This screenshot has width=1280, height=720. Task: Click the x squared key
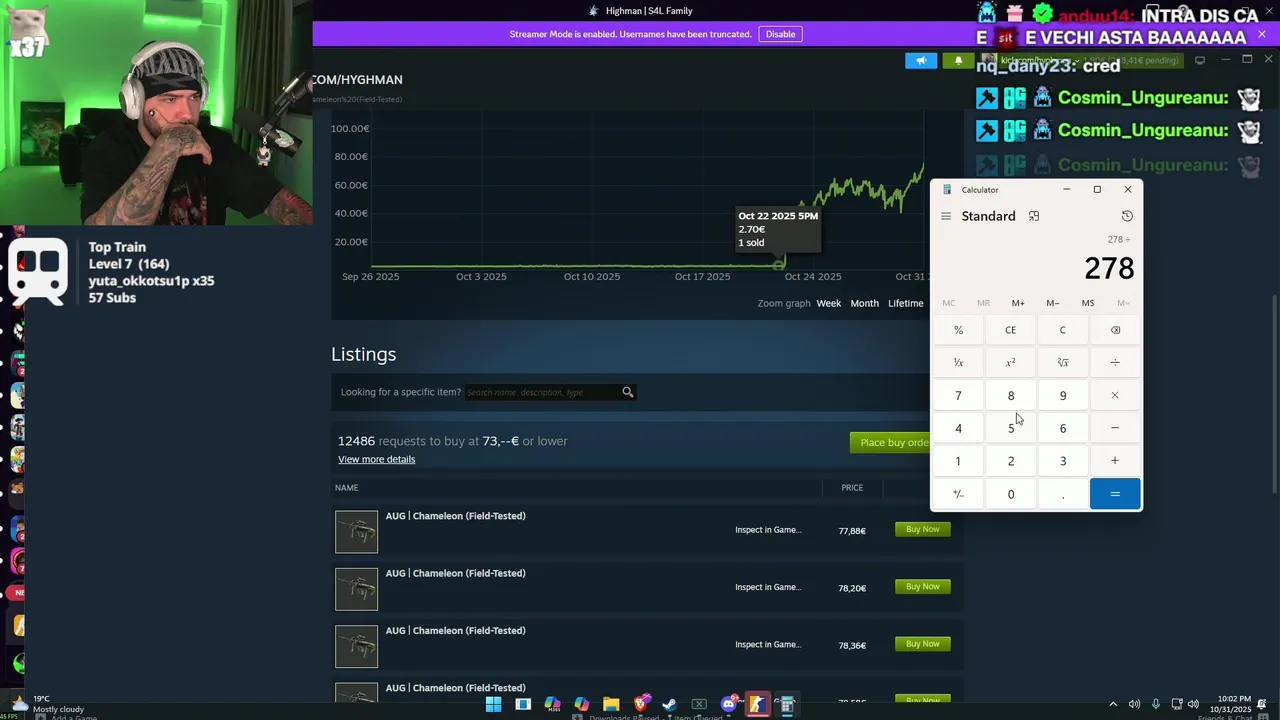(x=1010, y=363)
